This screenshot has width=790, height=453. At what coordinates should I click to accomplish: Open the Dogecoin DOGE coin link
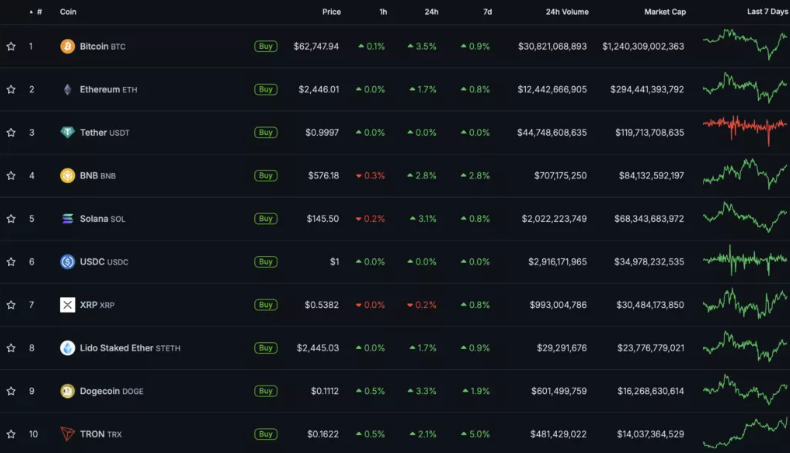(111, 391)
